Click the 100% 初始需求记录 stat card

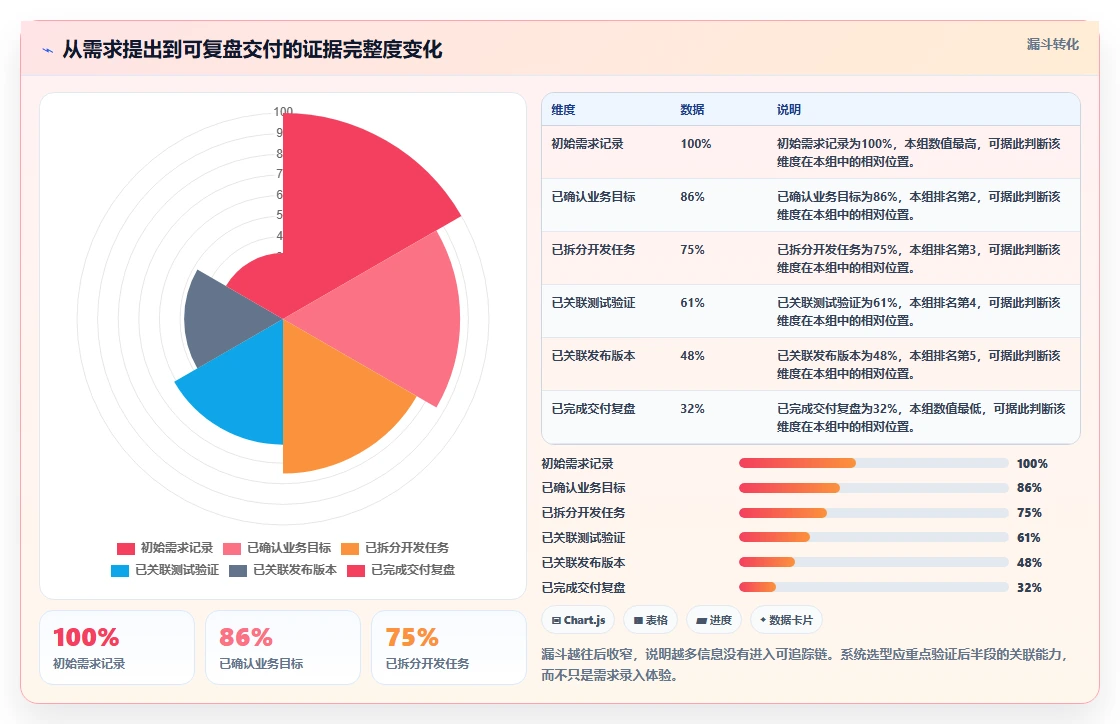click(x=117, y=648)
